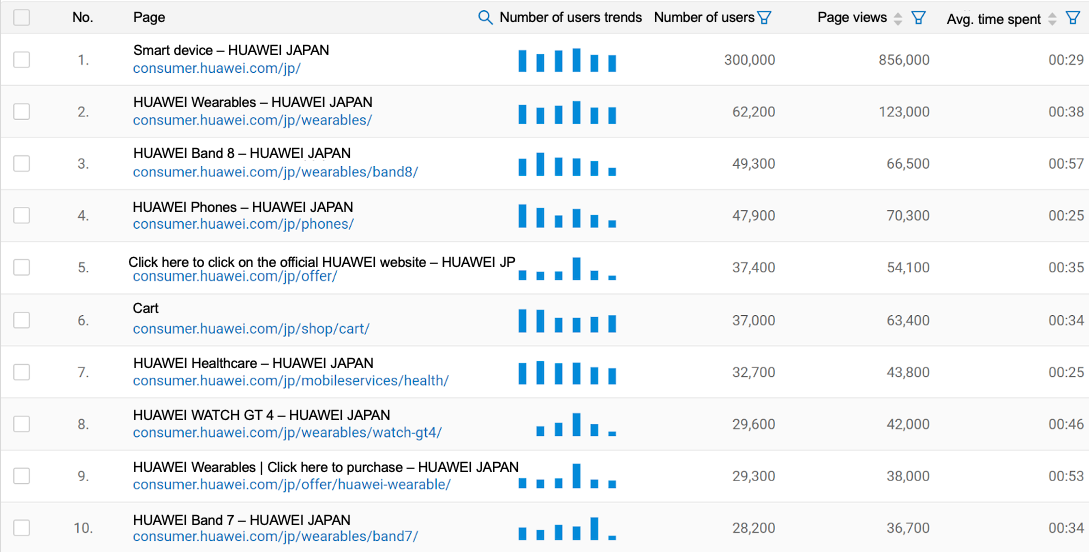
Task: Open the consumer.huawei.com/jp/wearables/watch-gt4/ link
Action: coord(287,432)
